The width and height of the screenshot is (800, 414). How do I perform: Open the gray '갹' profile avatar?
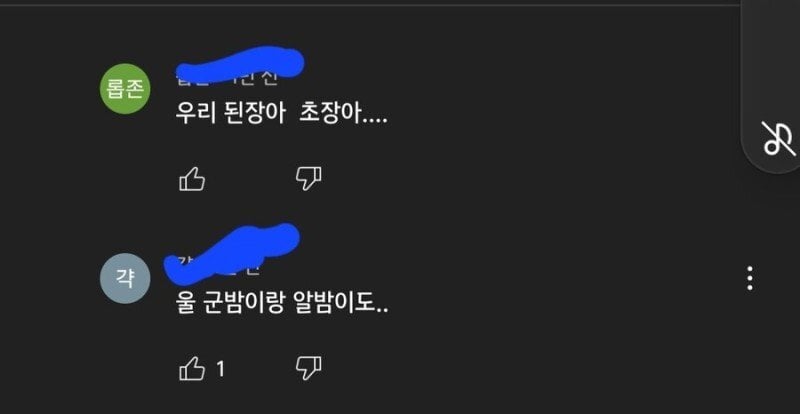tap(125, 278)
